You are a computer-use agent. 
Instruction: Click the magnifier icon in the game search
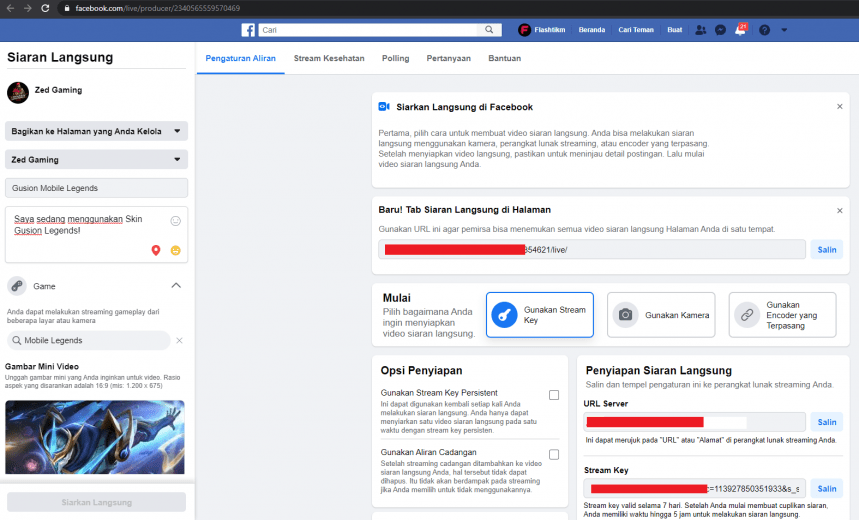(x=17, y=340)
